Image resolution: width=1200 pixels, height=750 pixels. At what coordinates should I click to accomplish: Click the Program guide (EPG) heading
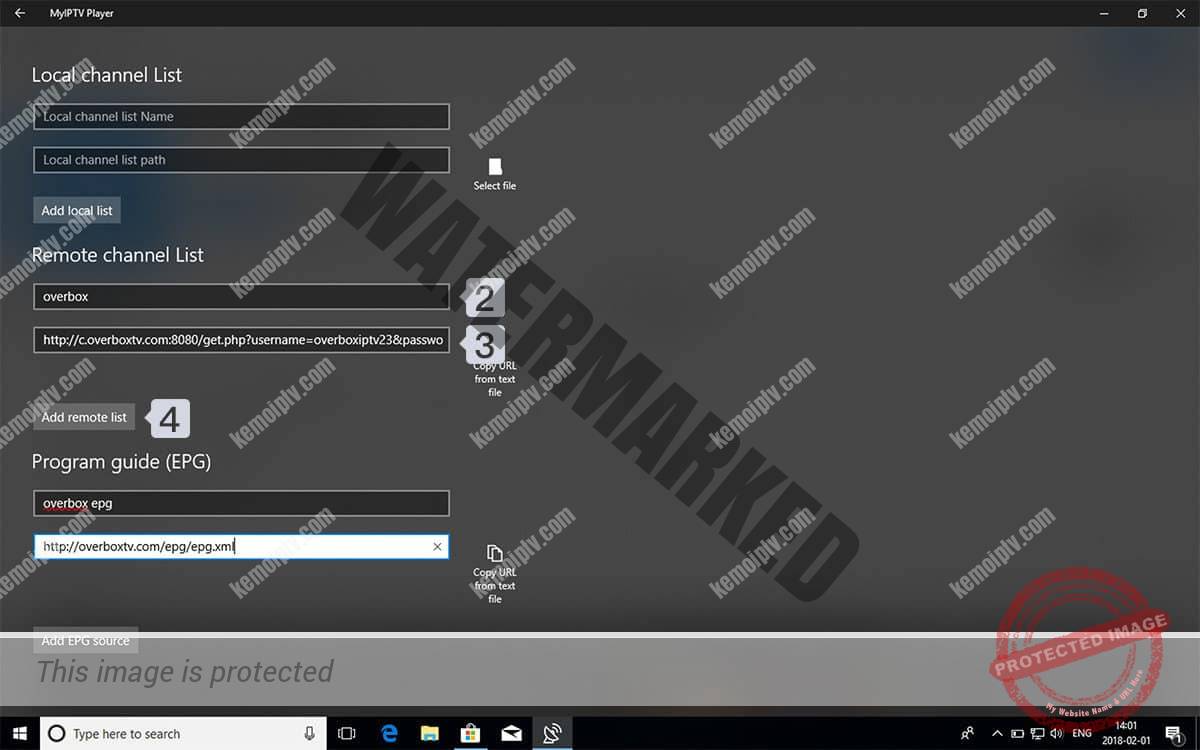point(121,462)
